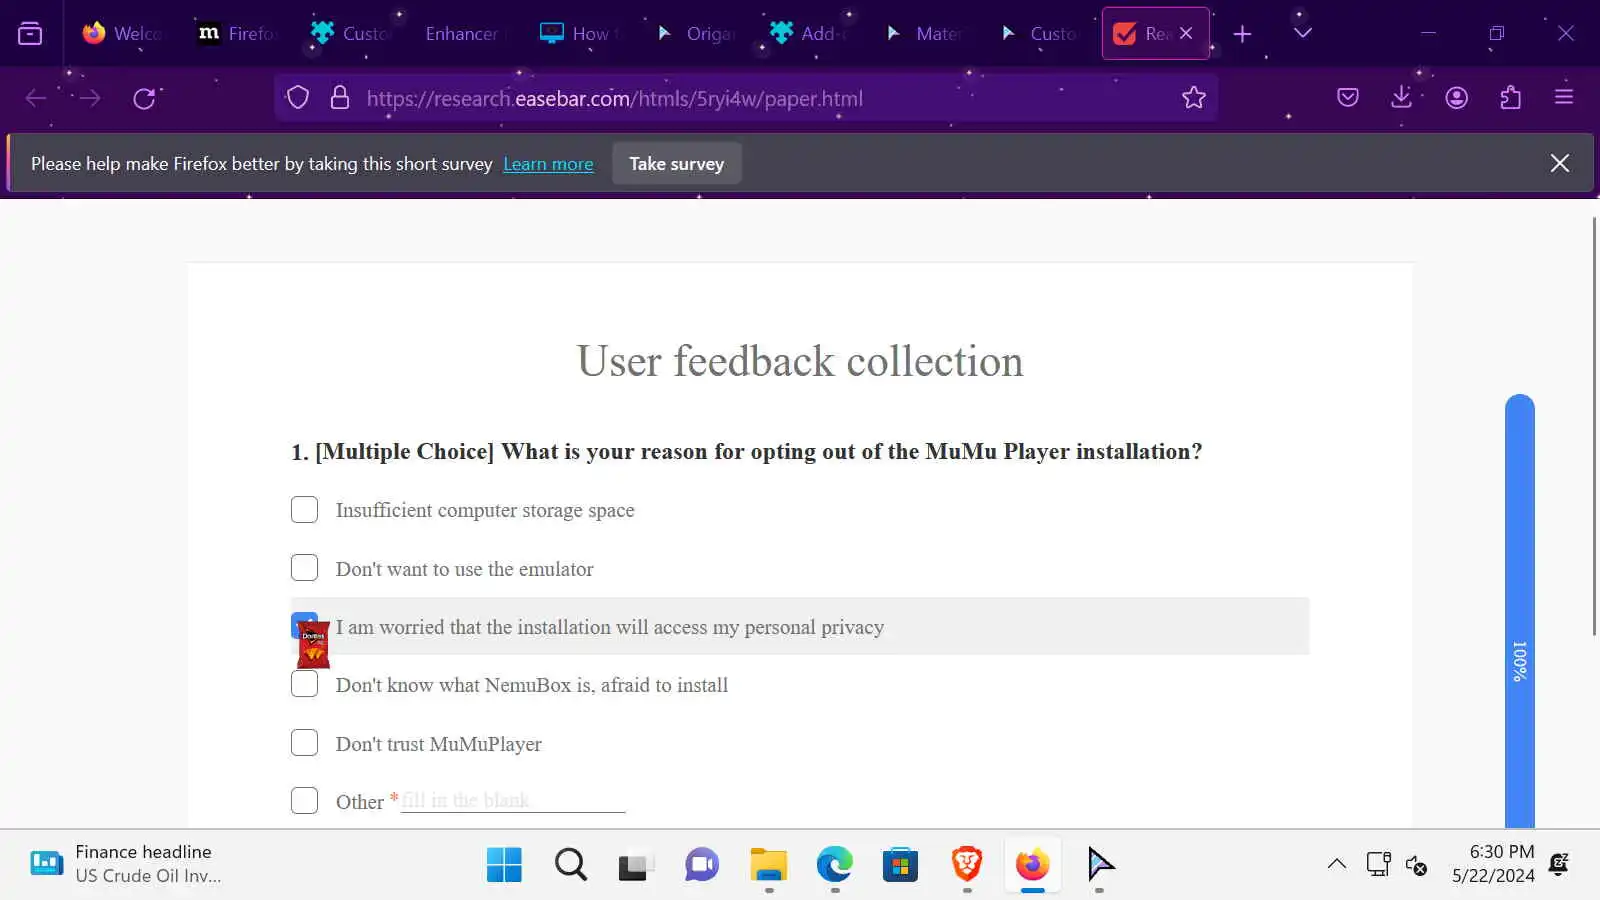Click the Take survey button
This screenshot has width=1600, height=900.
[x=677, y=164]
